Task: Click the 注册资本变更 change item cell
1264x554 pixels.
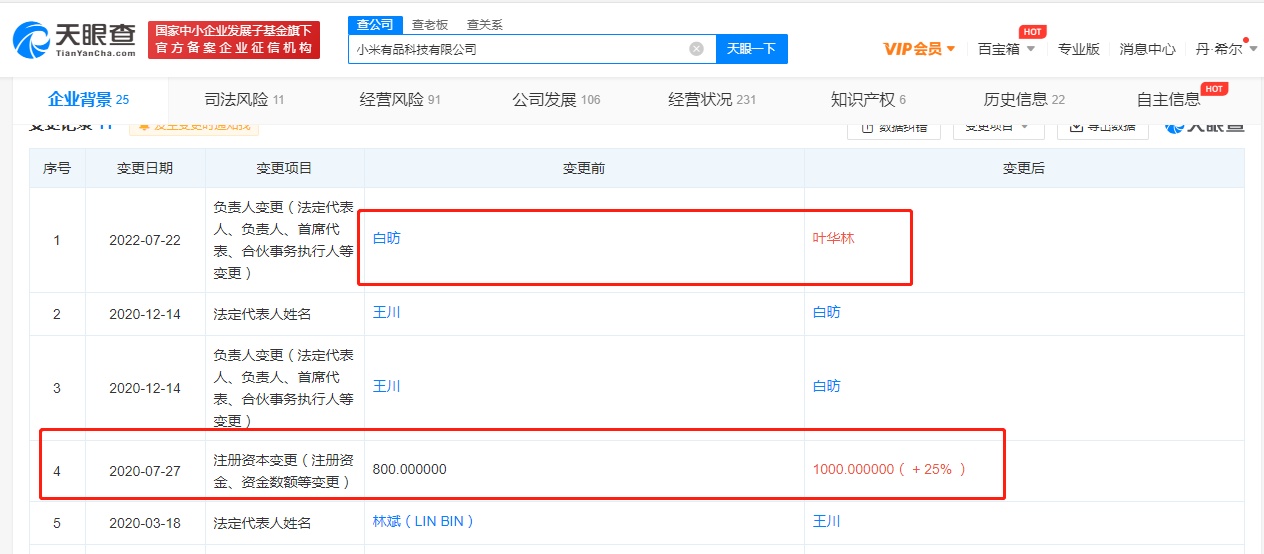Action: pos(285,470)
